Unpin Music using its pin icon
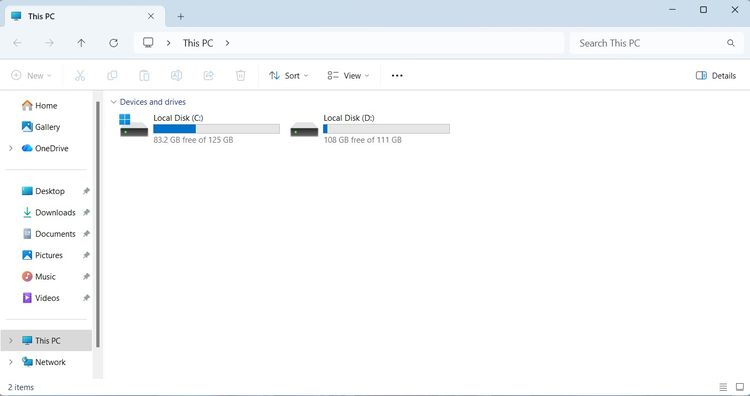This screenshot has width=750, height=396. (x=86, y=276)
